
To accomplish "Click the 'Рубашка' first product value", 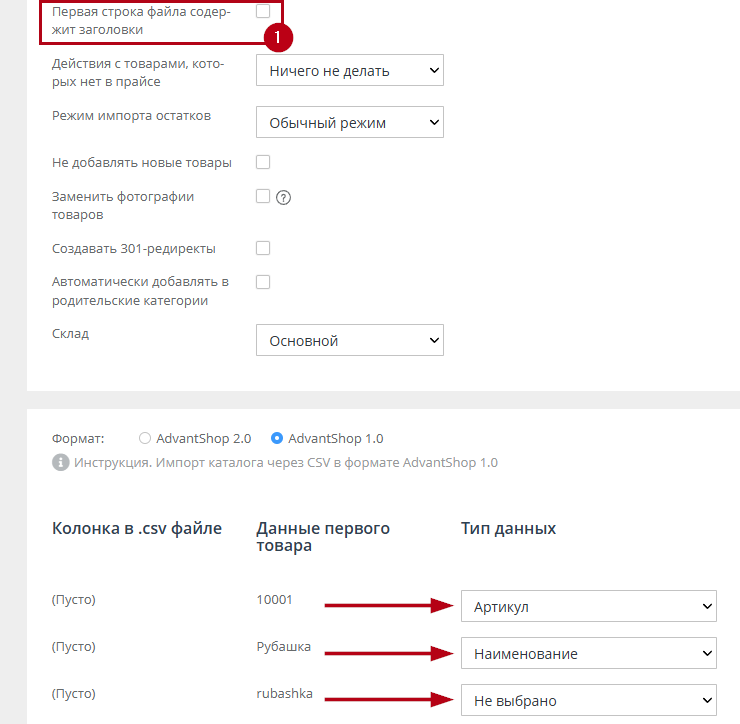I will (x=283, y=647).
